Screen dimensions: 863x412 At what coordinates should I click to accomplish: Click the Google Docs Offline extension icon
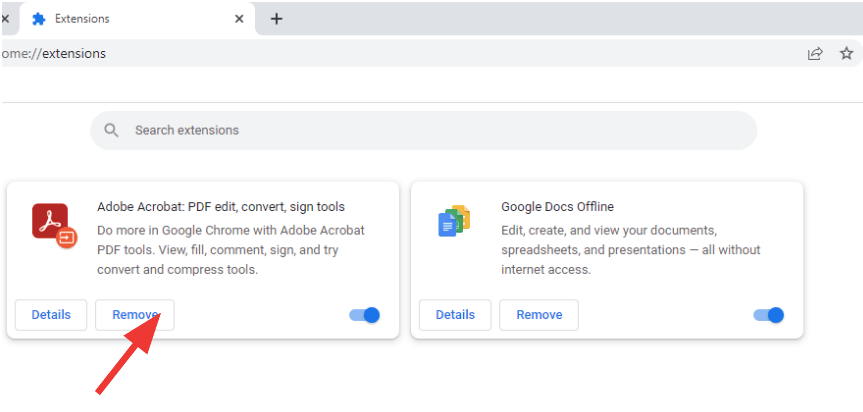click(x=455, y=221)
